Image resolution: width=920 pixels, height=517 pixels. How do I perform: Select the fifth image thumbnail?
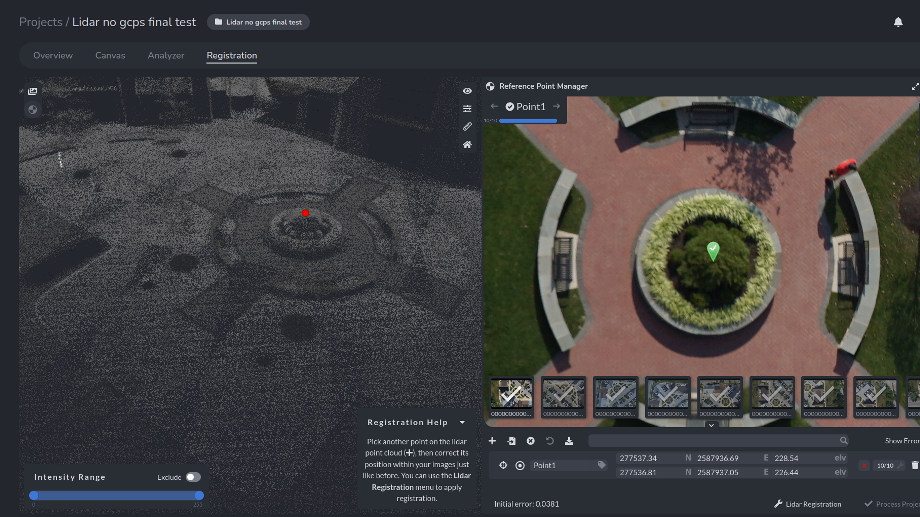click(x=719, y=397)
